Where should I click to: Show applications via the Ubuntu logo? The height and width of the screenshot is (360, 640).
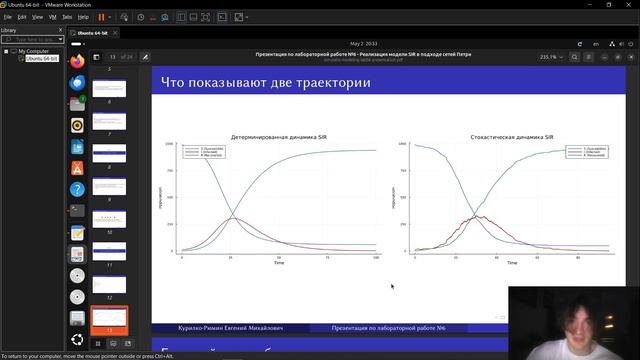click(77, 340)
